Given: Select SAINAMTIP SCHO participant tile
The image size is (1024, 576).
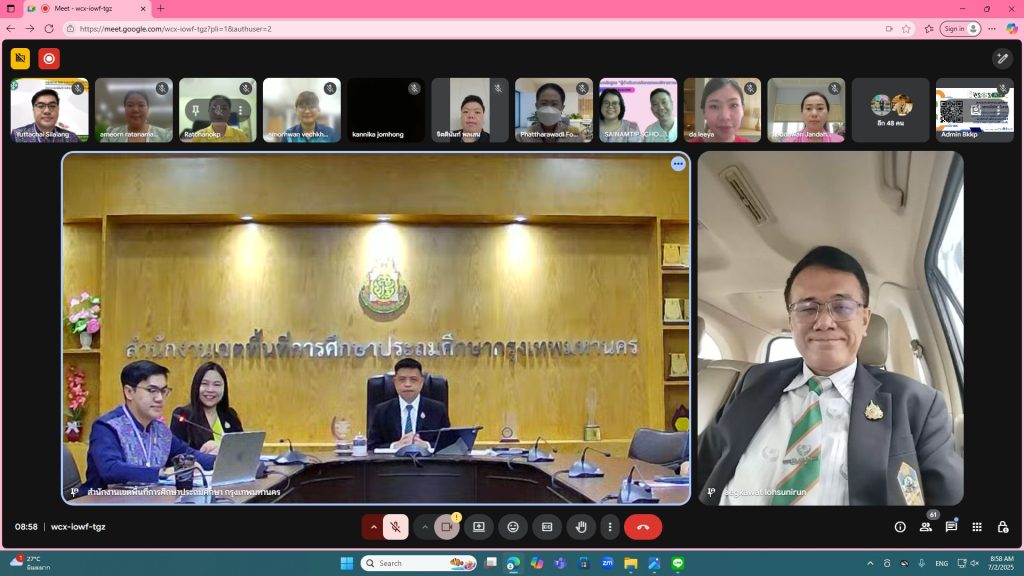Looking at the screenshot, I should (x=638, y=110).
